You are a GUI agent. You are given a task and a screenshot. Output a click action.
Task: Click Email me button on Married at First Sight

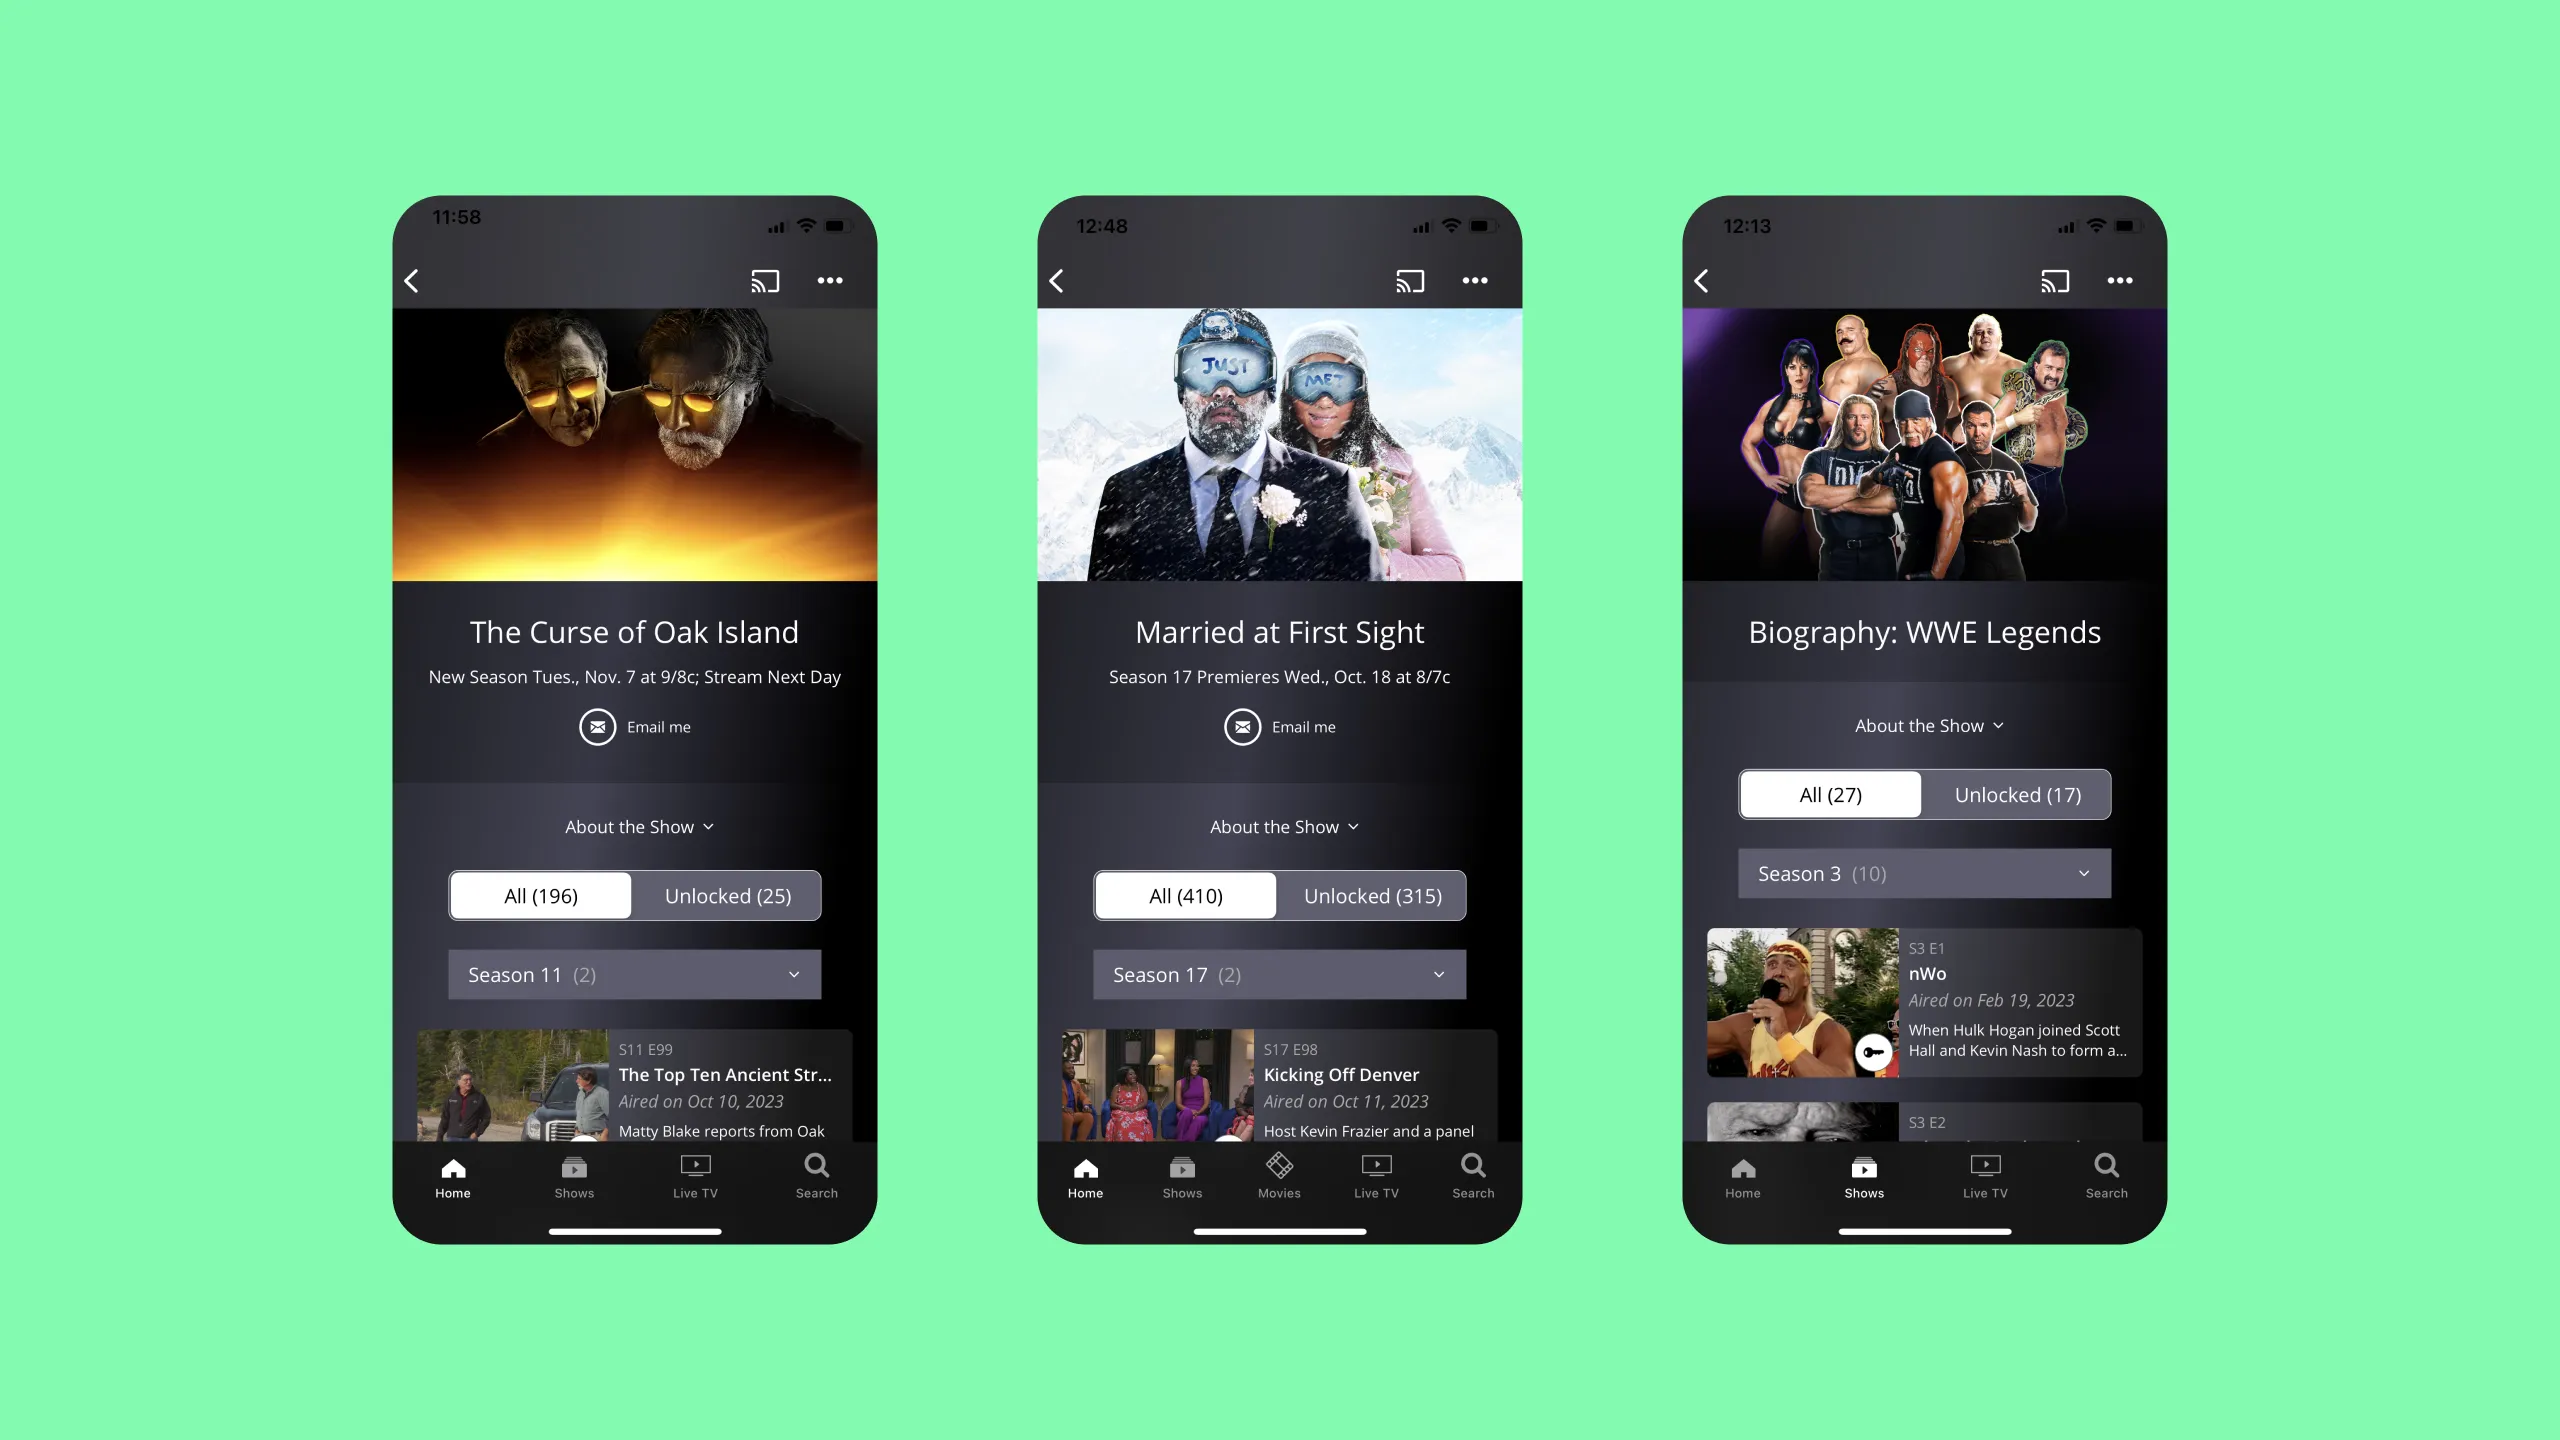tap(1278, 726)
